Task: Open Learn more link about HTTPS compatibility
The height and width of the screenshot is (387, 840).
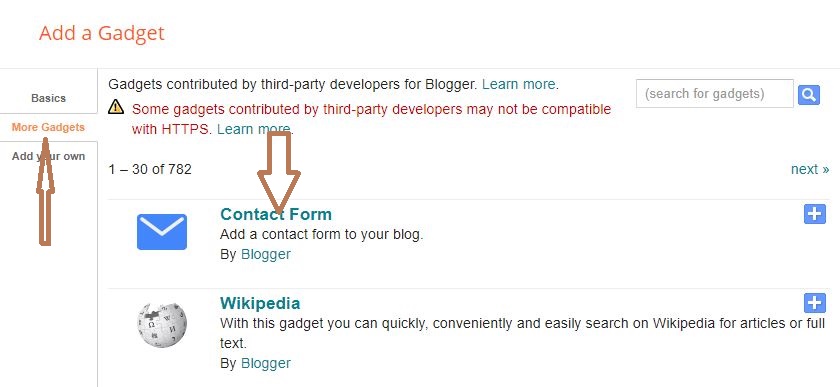Action: [254, 129]
